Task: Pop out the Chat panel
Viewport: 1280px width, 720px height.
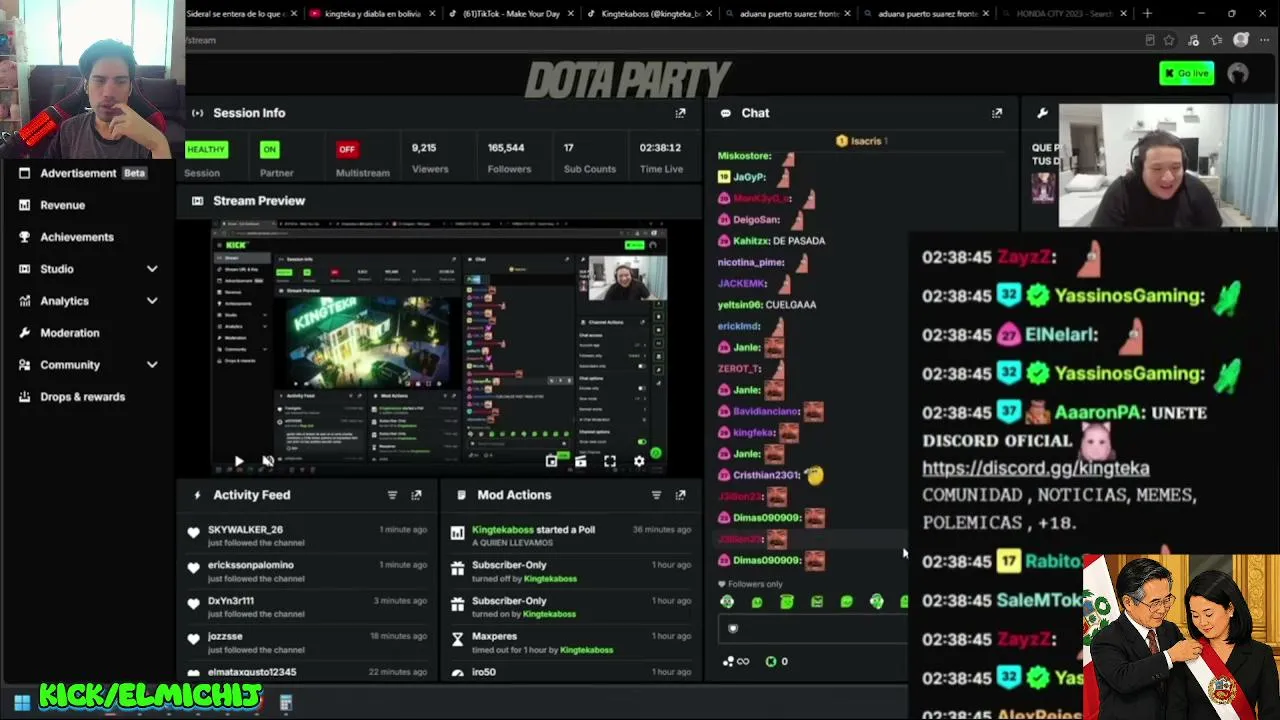Action: 996,113
